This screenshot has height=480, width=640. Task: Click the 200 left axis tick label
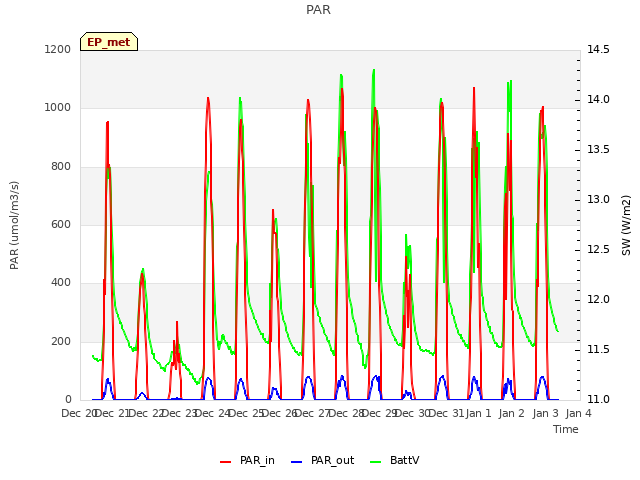(x=61, y=341)
